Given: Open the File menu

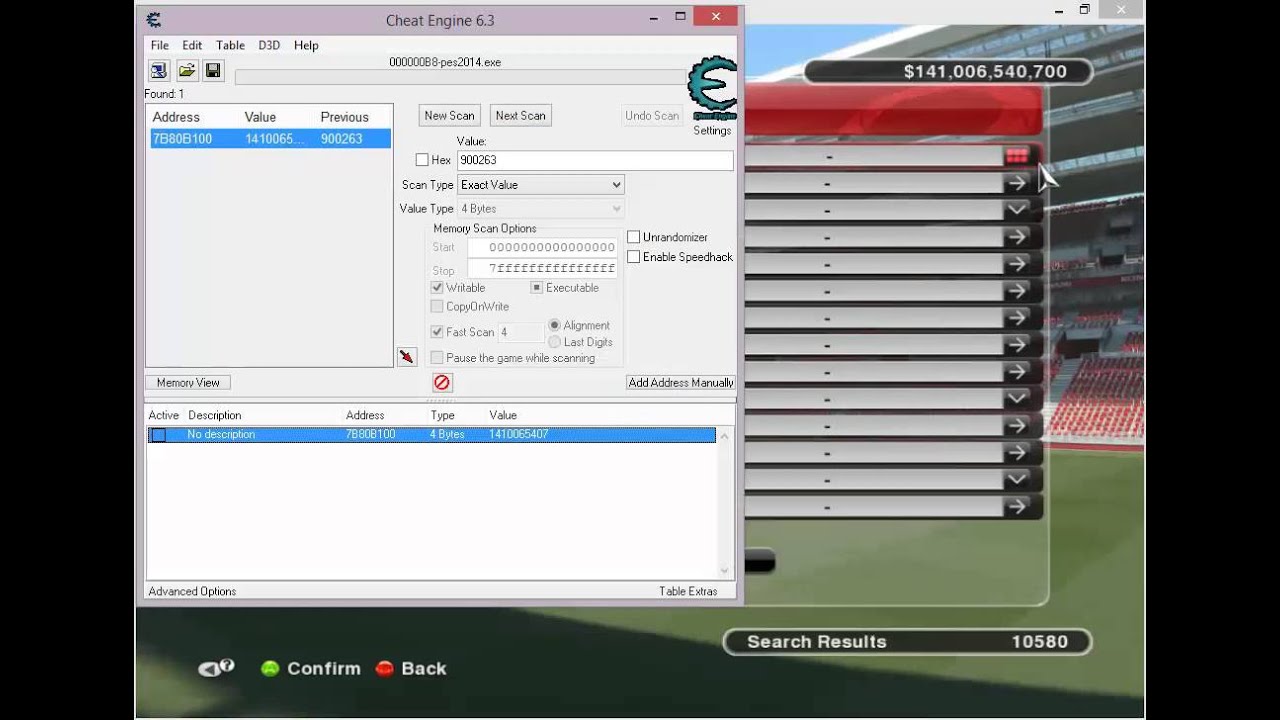Looking at the screenshot, I should pos(160,45).
